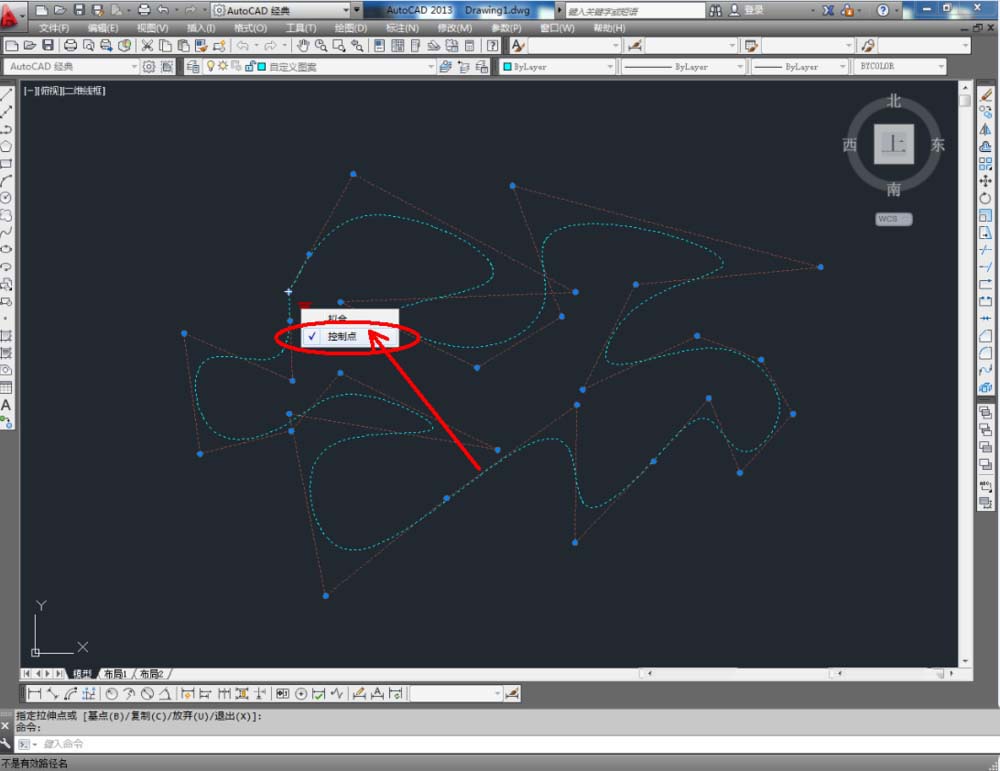Select the Spline draw tool
Viewport: 1000px width, 771px height.
tap(6, 232)
